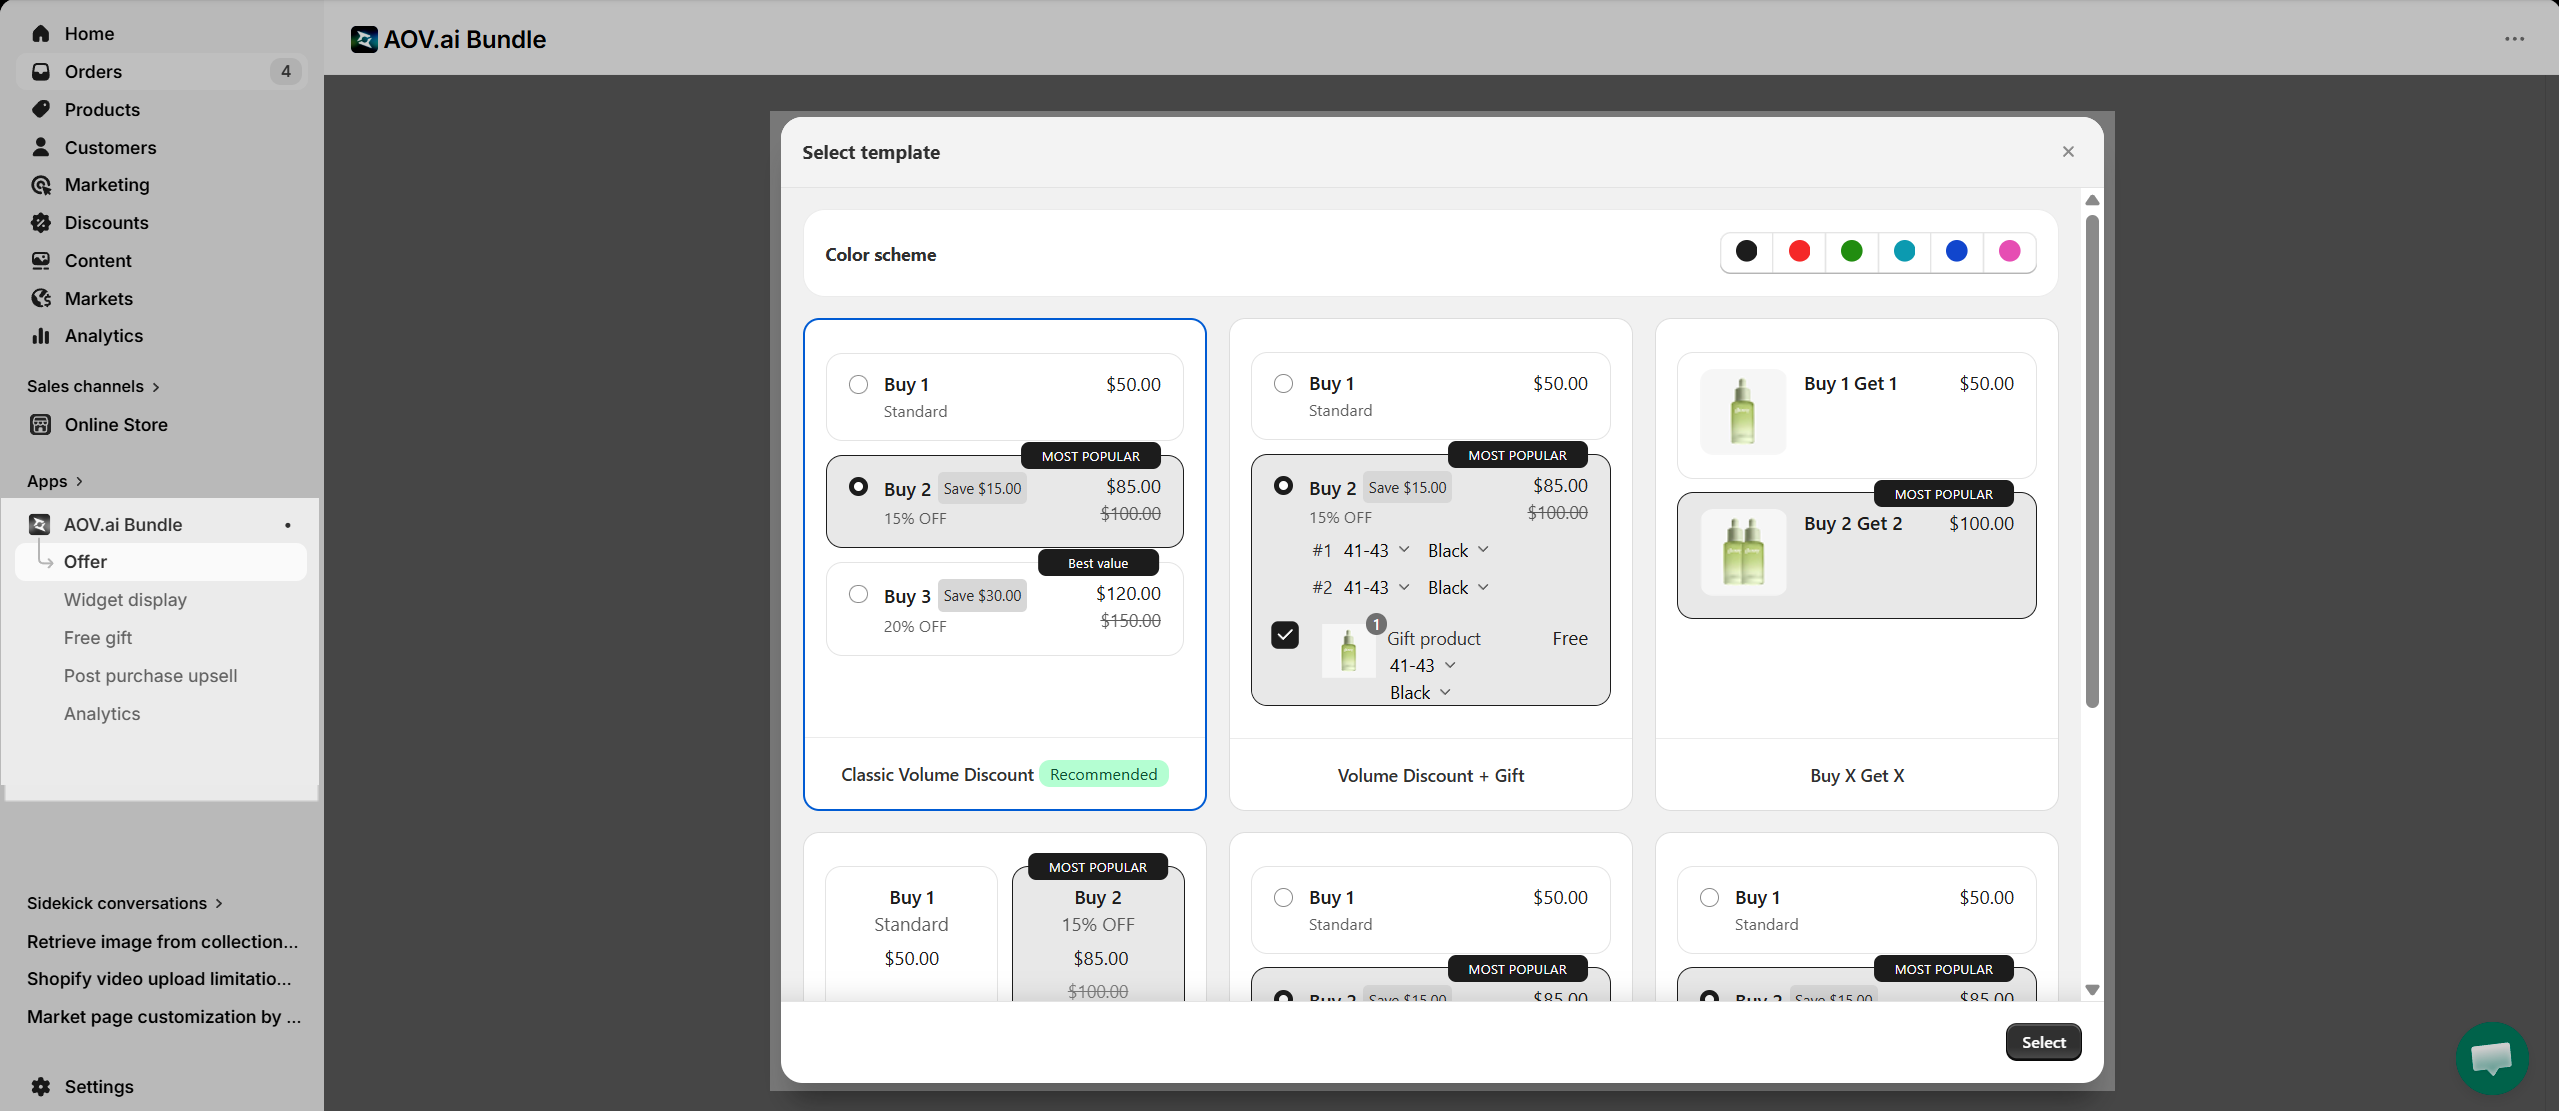Click the Online Store icon
Viewport: 2559px width, 1111px height.
(x=41, y=425)
